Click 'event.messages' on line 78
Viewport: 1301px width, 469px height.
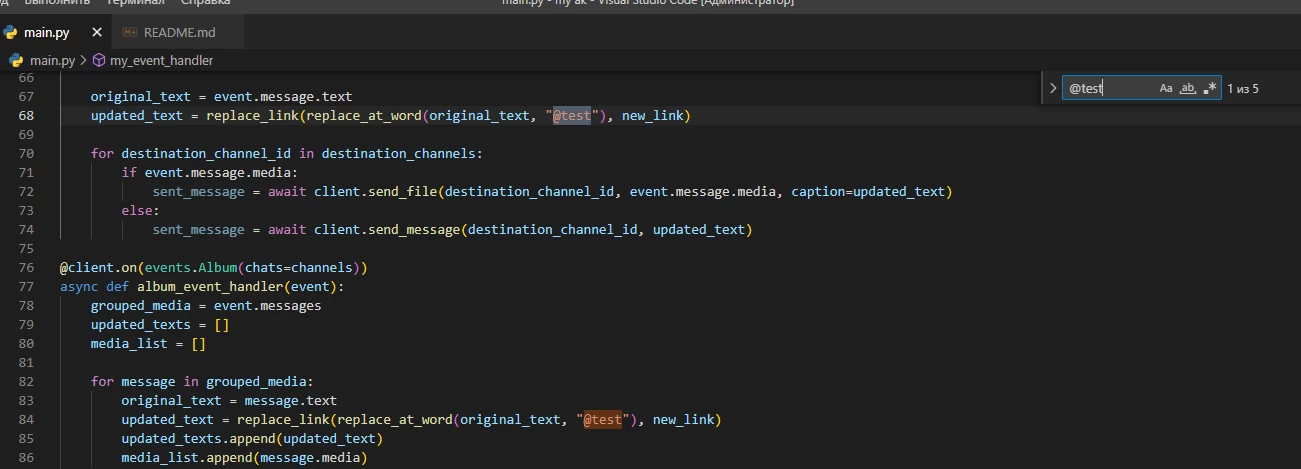click(267, 306)
